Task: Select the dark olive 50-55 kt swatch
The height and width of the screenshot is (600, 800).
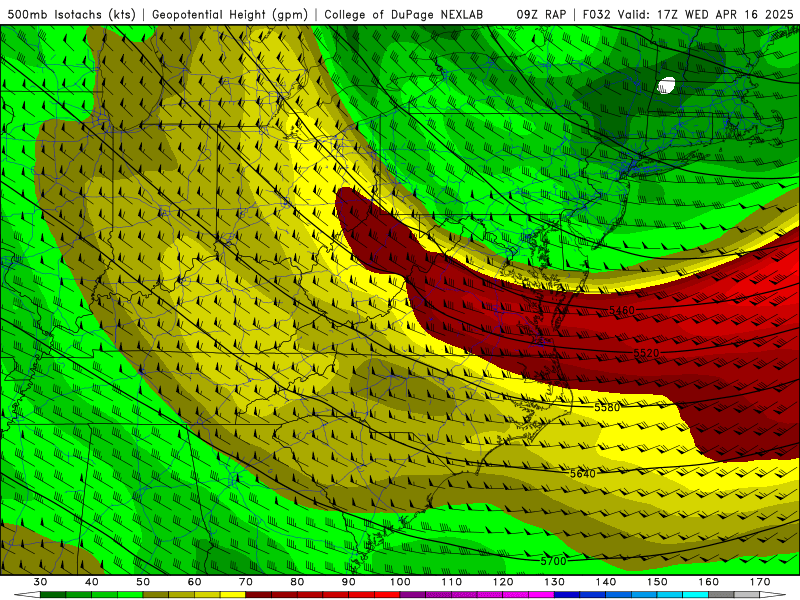Action: tap(156, 595)
